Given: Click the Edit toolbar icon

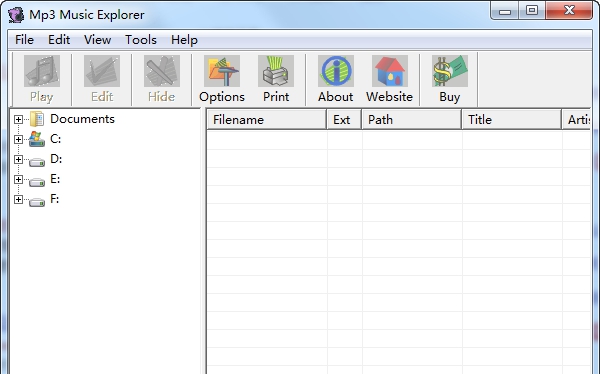Looking at the screenshot, I should point(102,71).
